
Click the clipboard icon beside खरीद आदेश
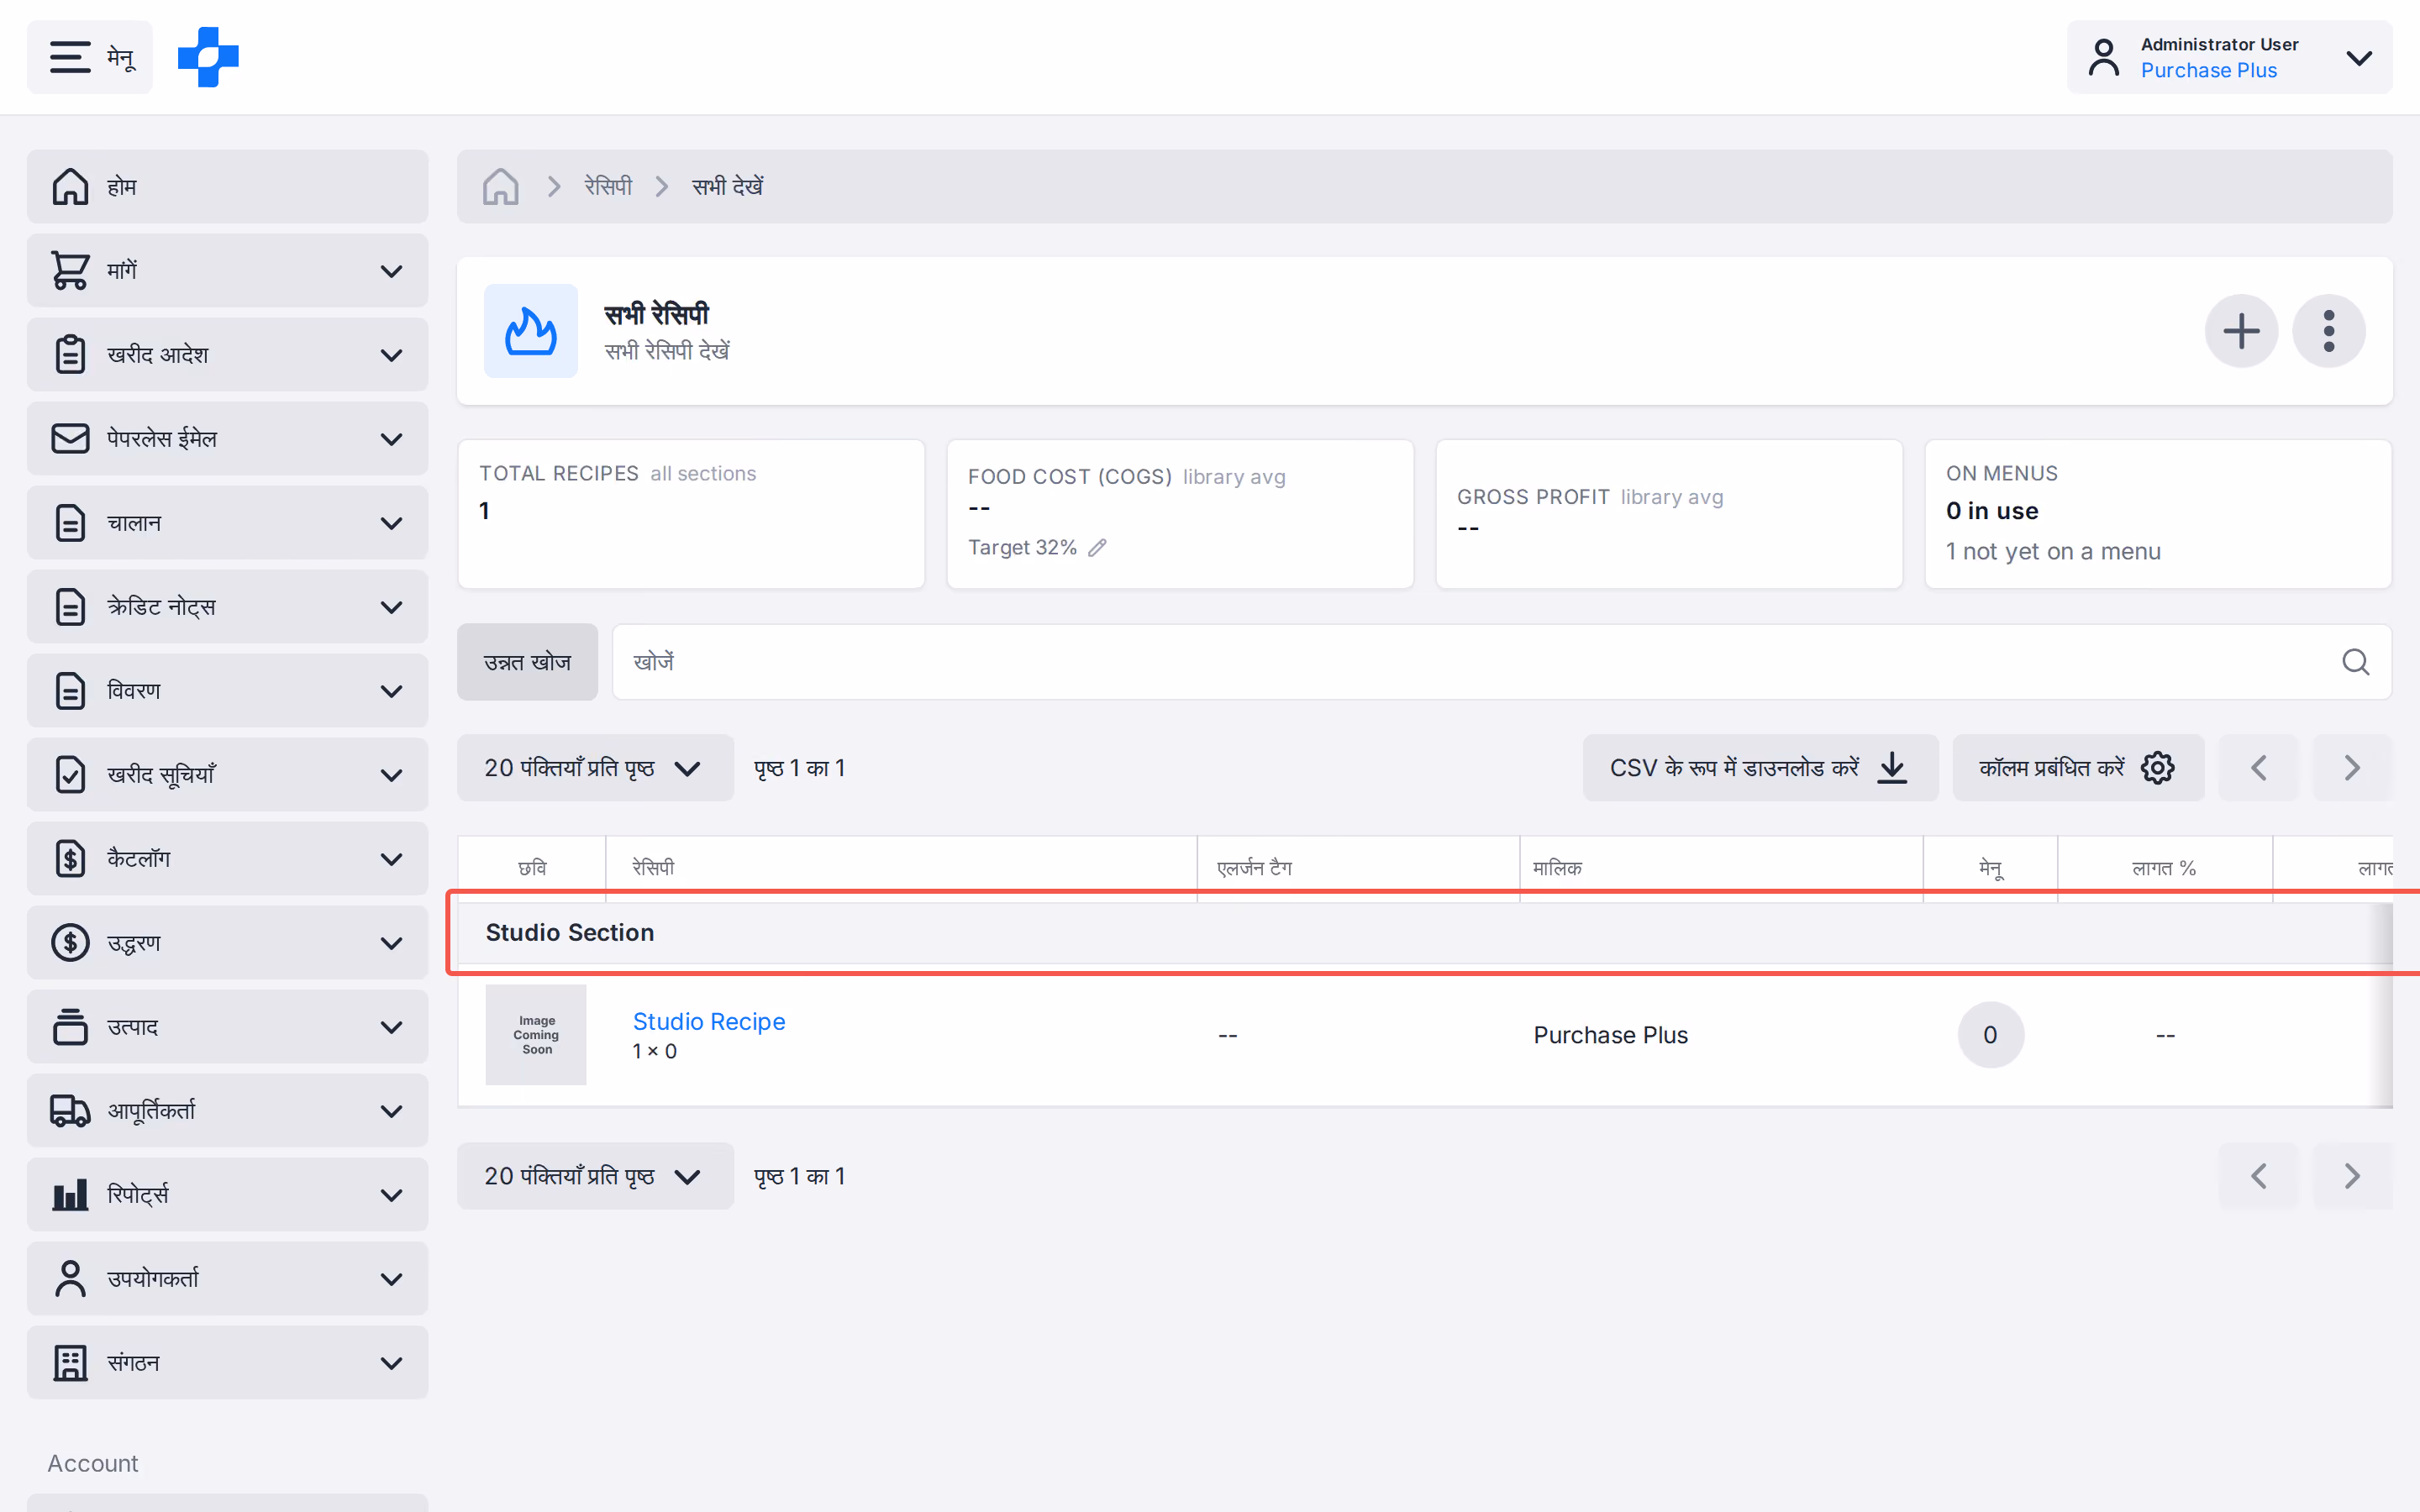pyautogui.click(x=70, y=354)
